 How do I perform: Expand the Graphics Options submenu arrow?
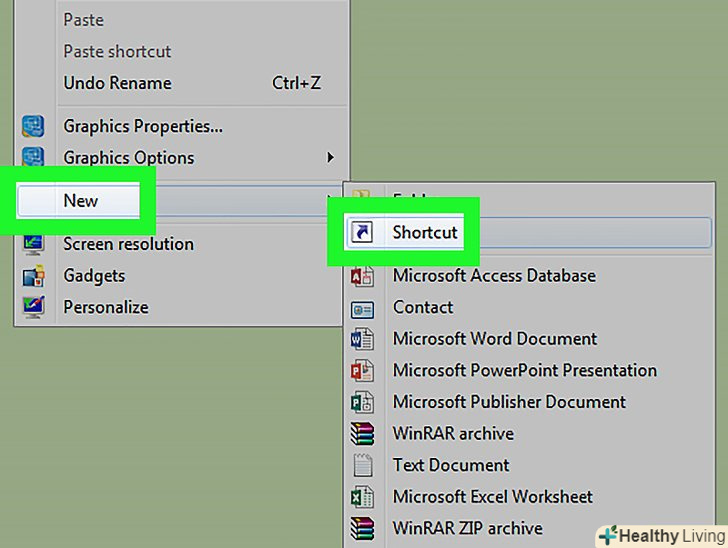(x=330, y=157)
